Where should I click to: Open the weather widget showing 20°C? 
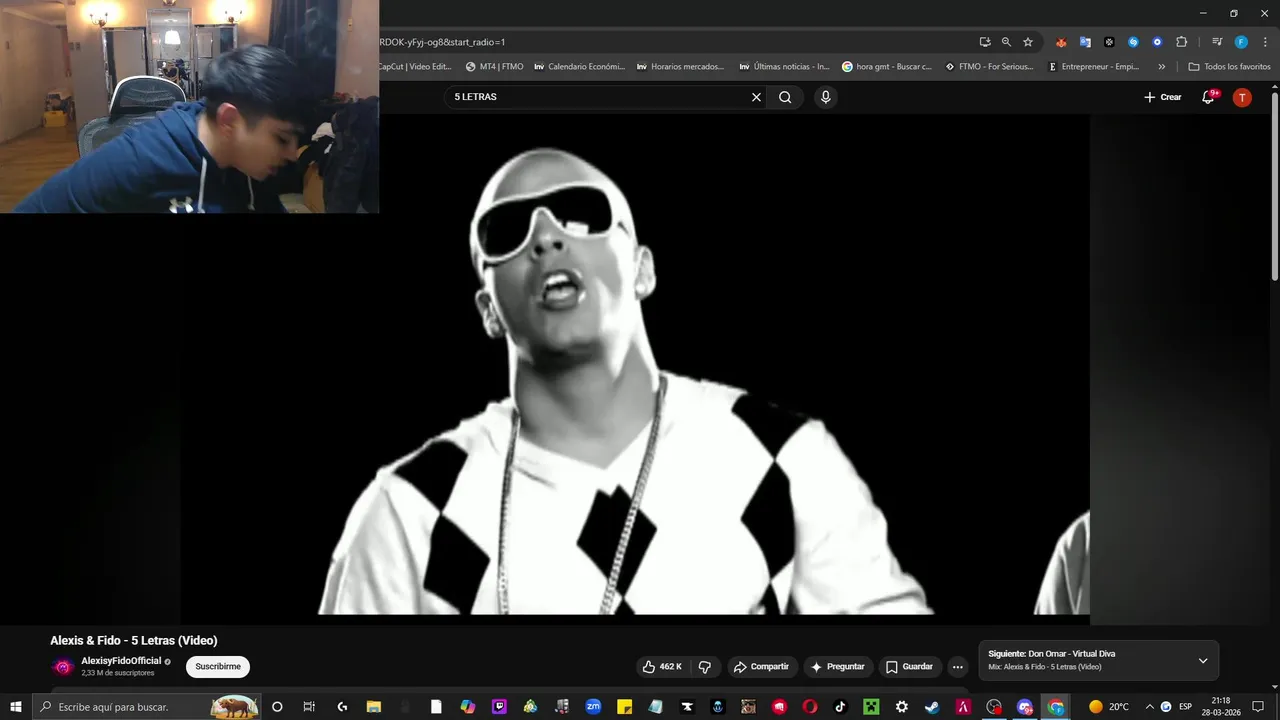pos(1109,707)
